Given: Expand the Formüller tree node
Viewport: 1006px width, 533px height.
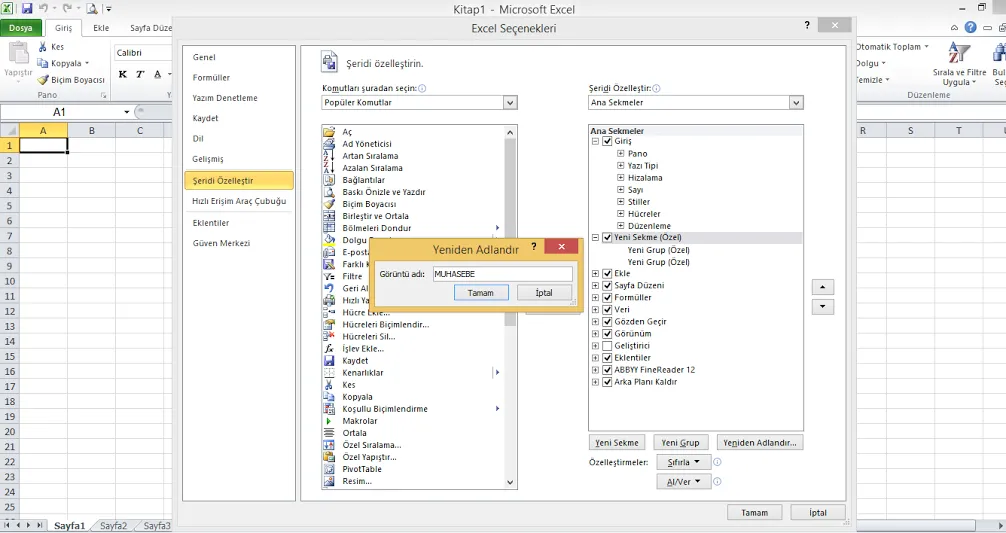Looking at the screenshot, I should pos(596,298).
